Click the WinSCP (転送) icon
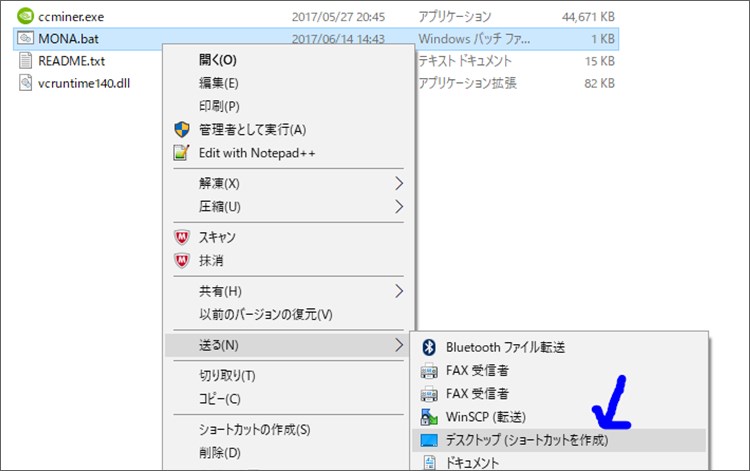Screen dimensions: 750x471 click(429, 417)
